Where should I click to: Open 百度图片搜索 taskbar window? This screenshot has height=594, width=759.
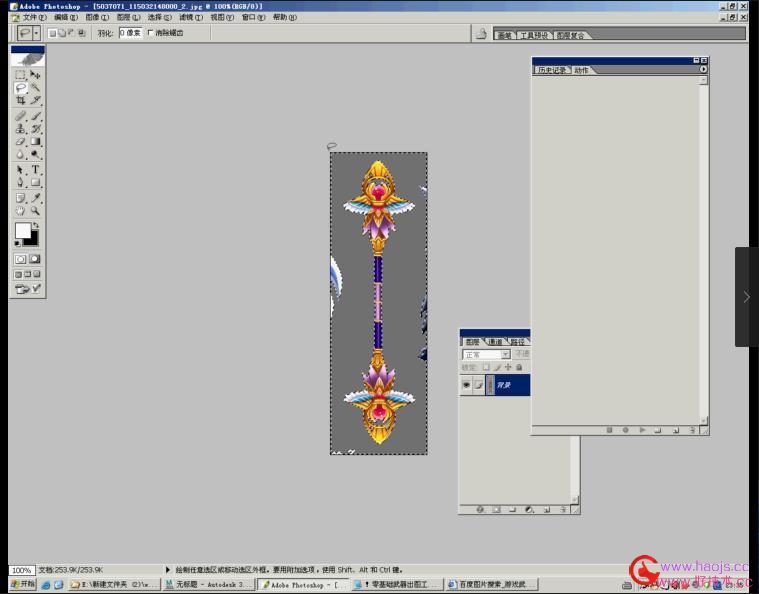coord(492,584)
